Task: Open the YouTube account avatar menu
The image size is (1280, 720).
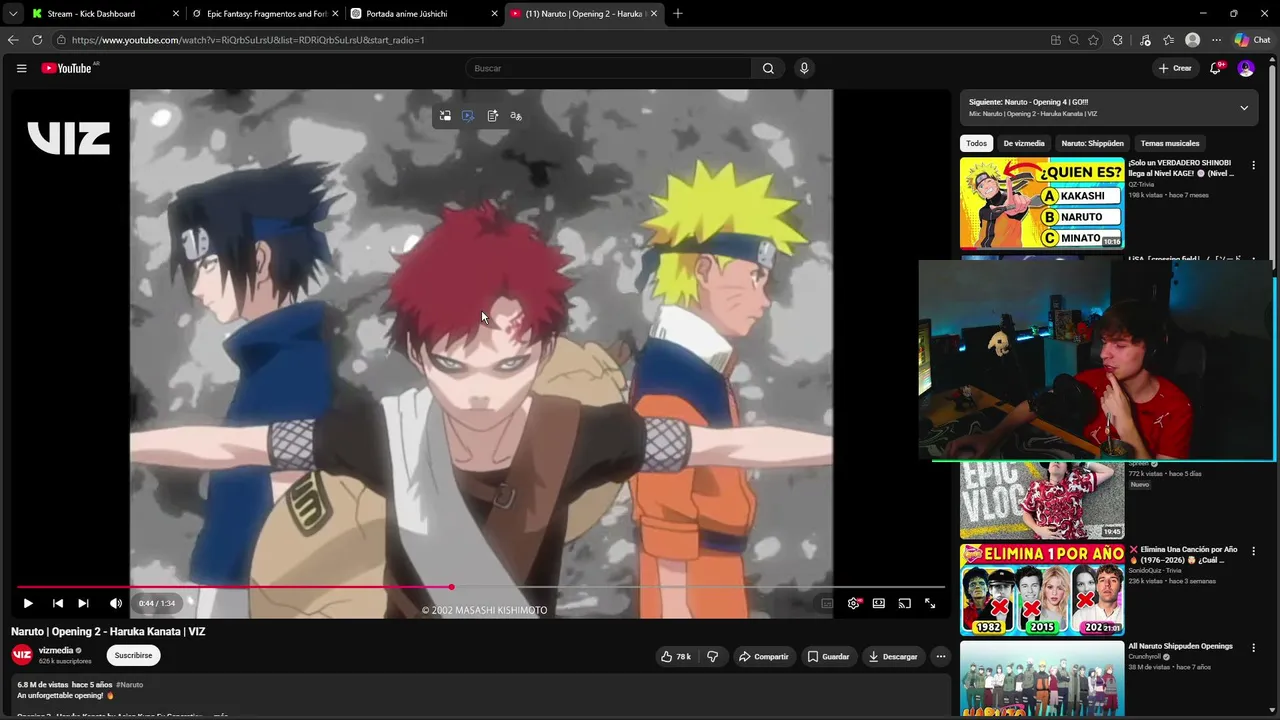Action: pos(1246,68)
